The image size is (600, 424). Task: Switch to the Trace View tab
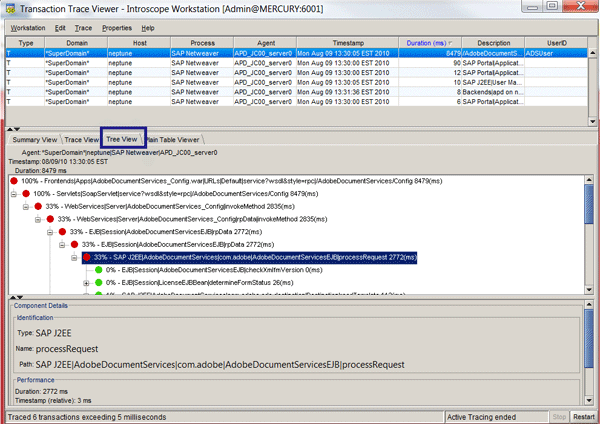82,139
